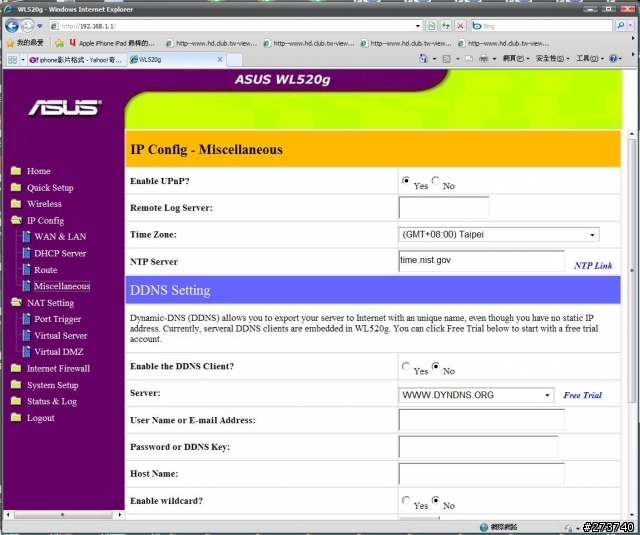Click the WAN & LAN page icon
640x535 pixels.
[27, 236]
